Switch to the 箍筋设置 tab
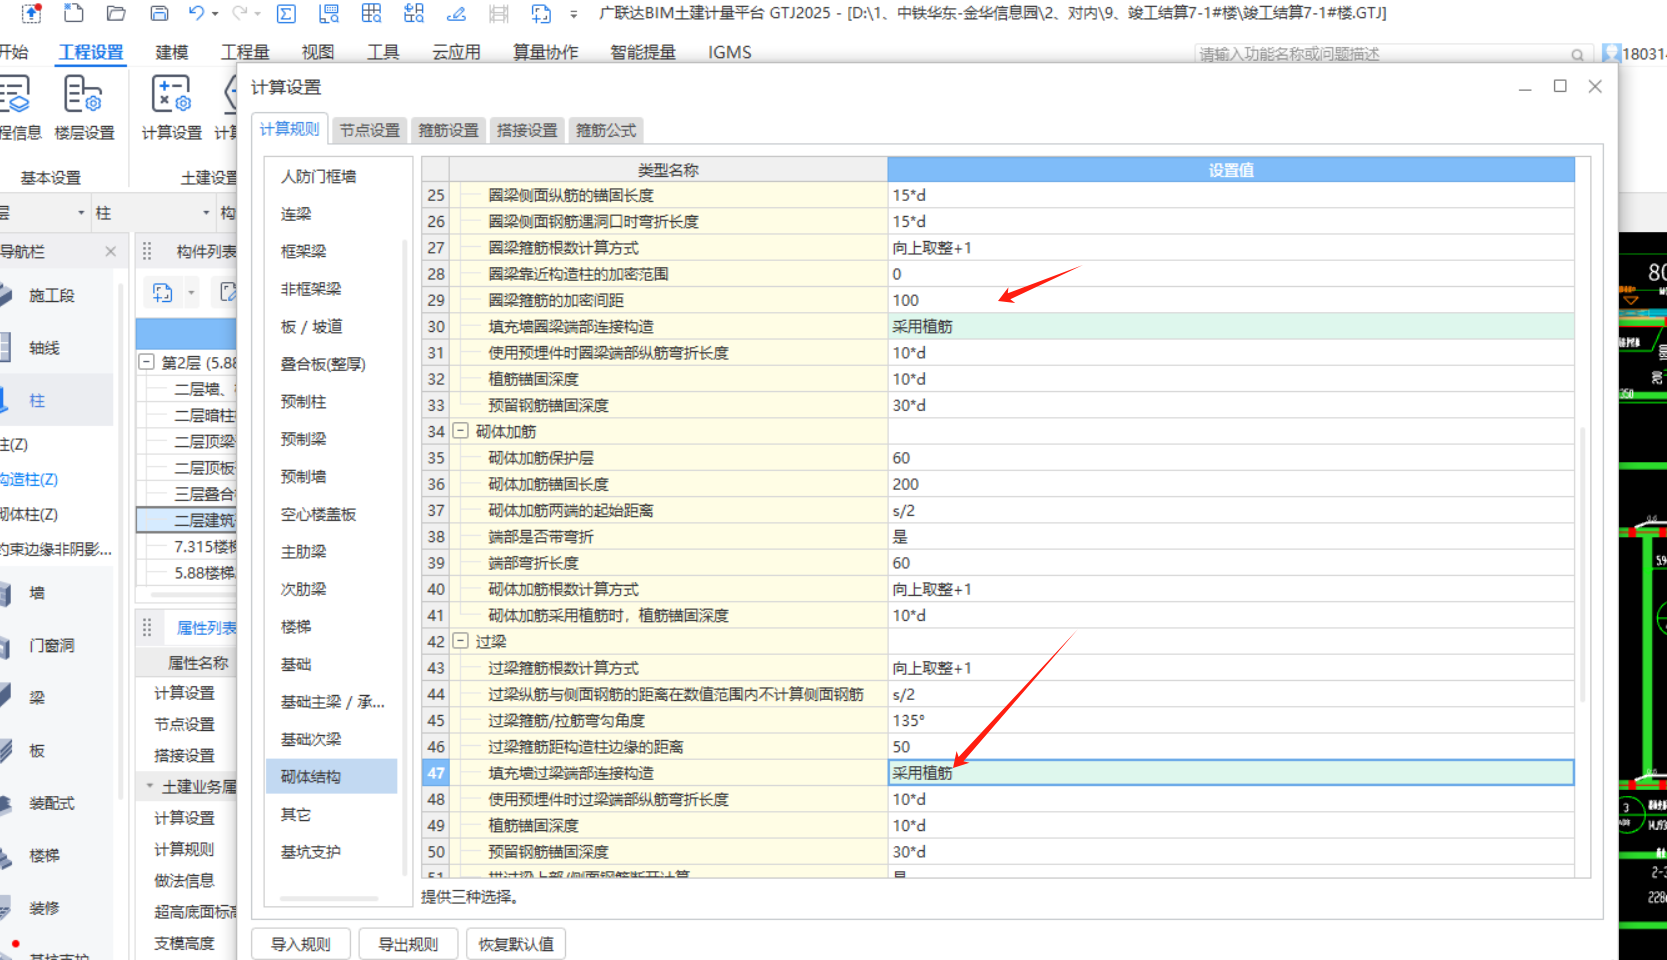Viewport: 1667px width, 960px height. (x=448, y=130)
